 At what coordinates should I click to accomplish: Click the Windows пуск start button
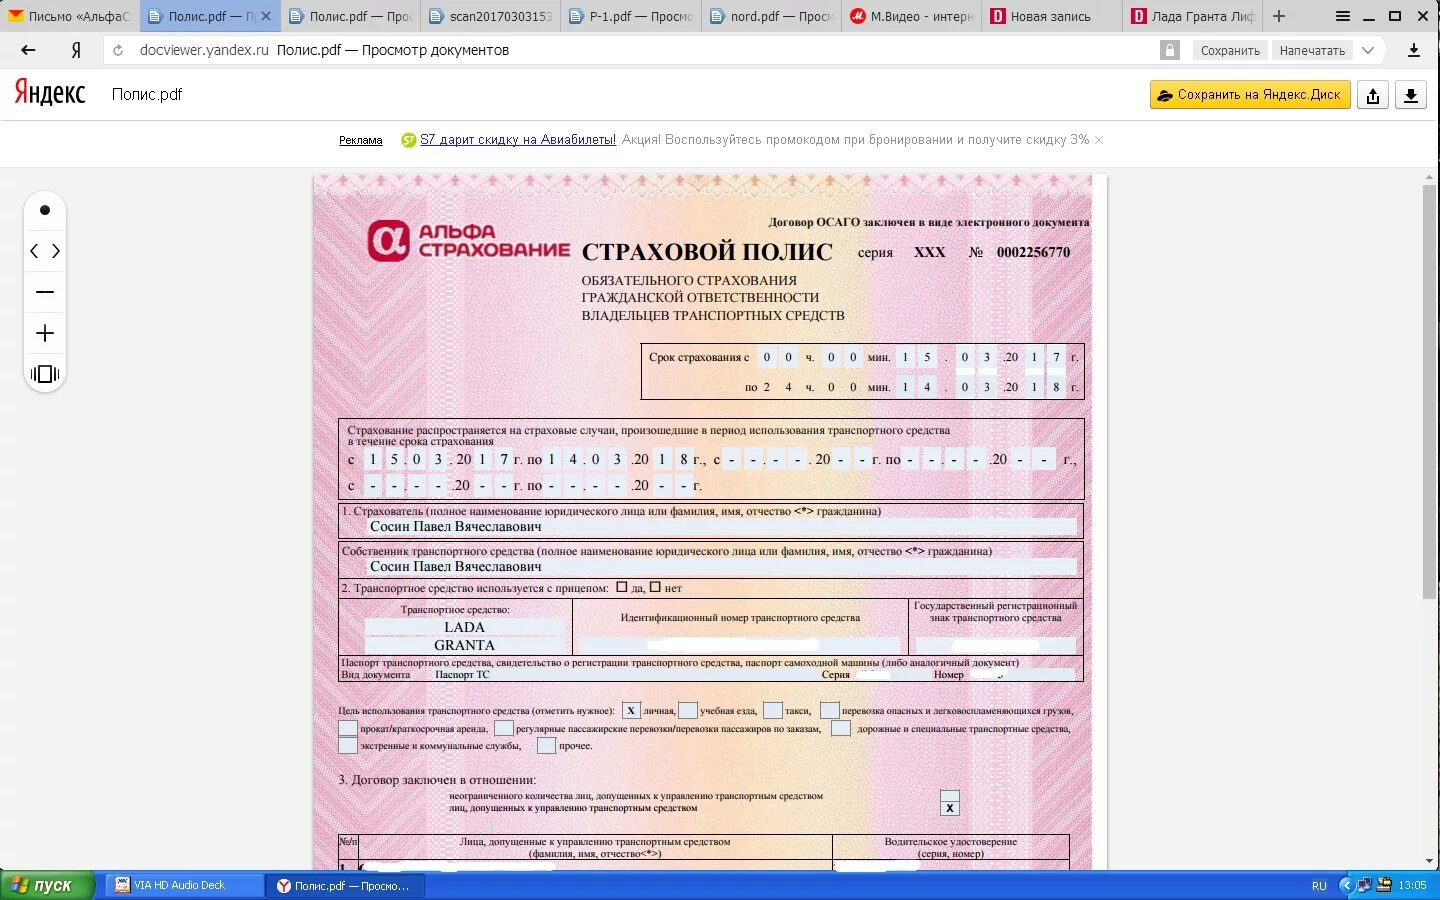[x=47, y=885]
